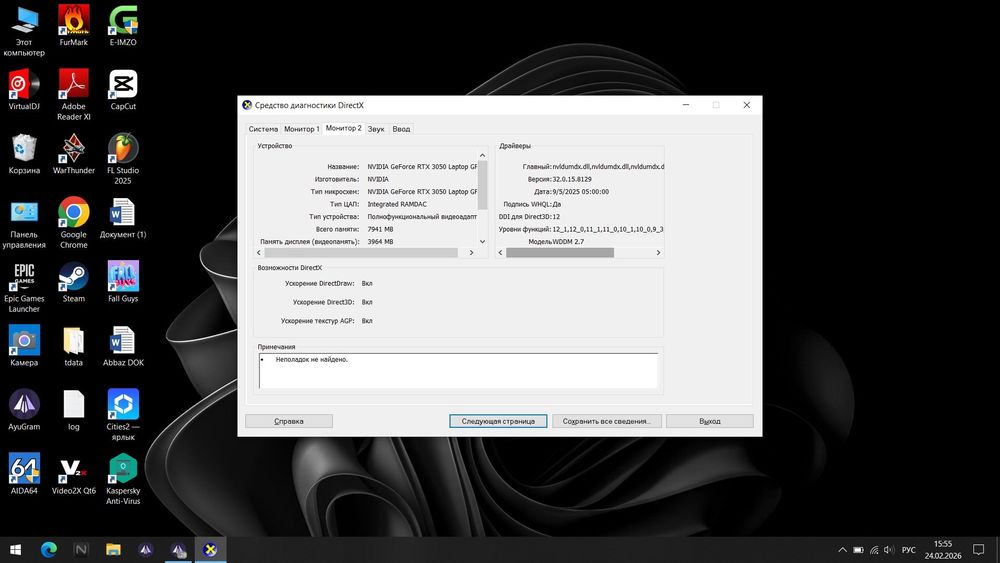Open File Explorer from taskbar
The height and width of the screenshot is (563, 1000).
click(114, 550)
